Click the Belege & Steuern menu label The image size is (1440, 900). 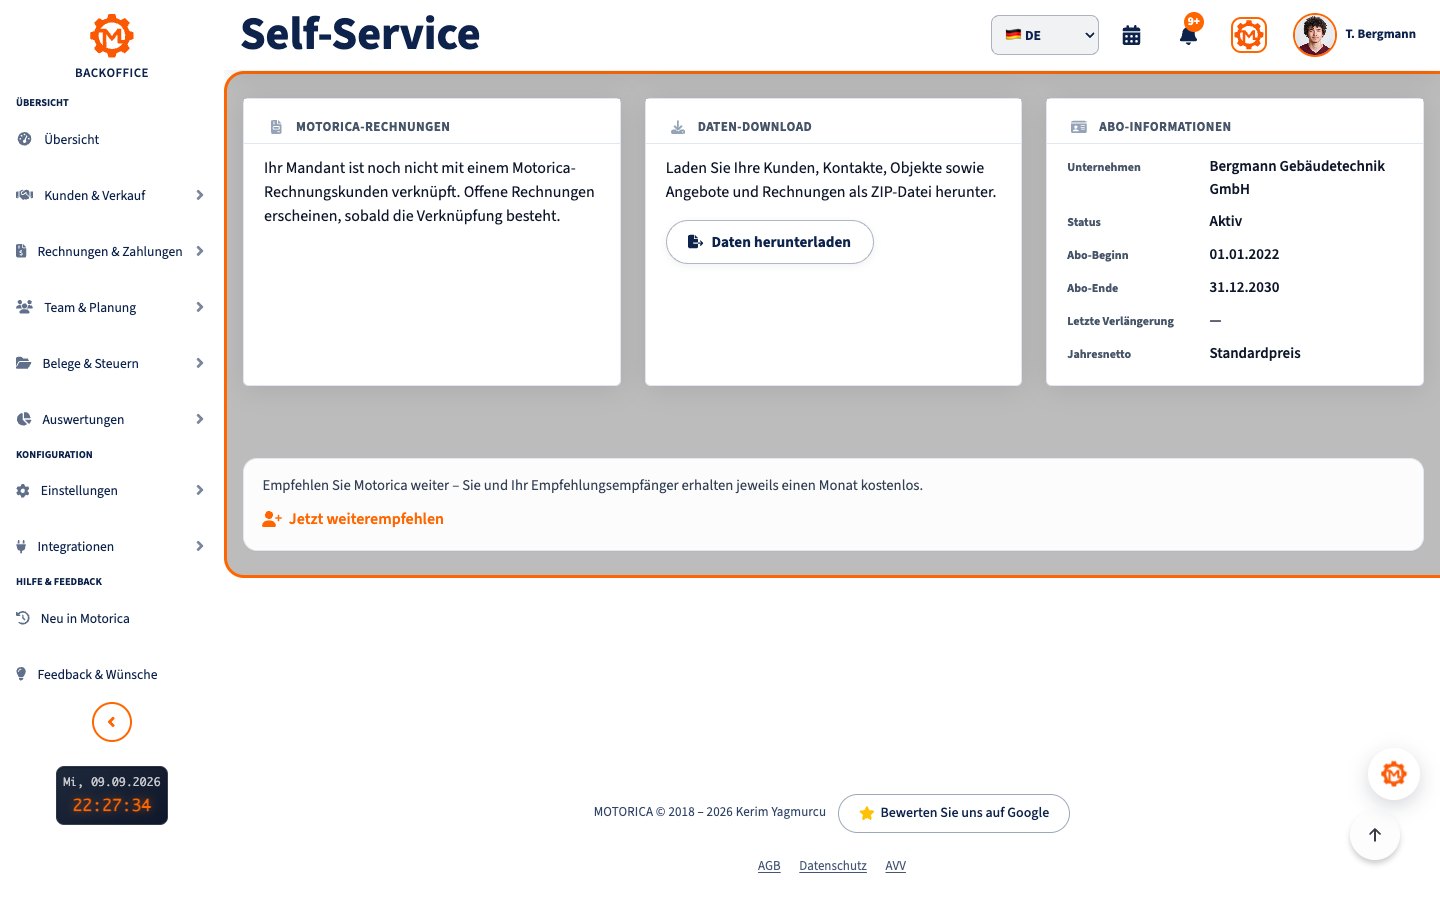click(91, 363)
